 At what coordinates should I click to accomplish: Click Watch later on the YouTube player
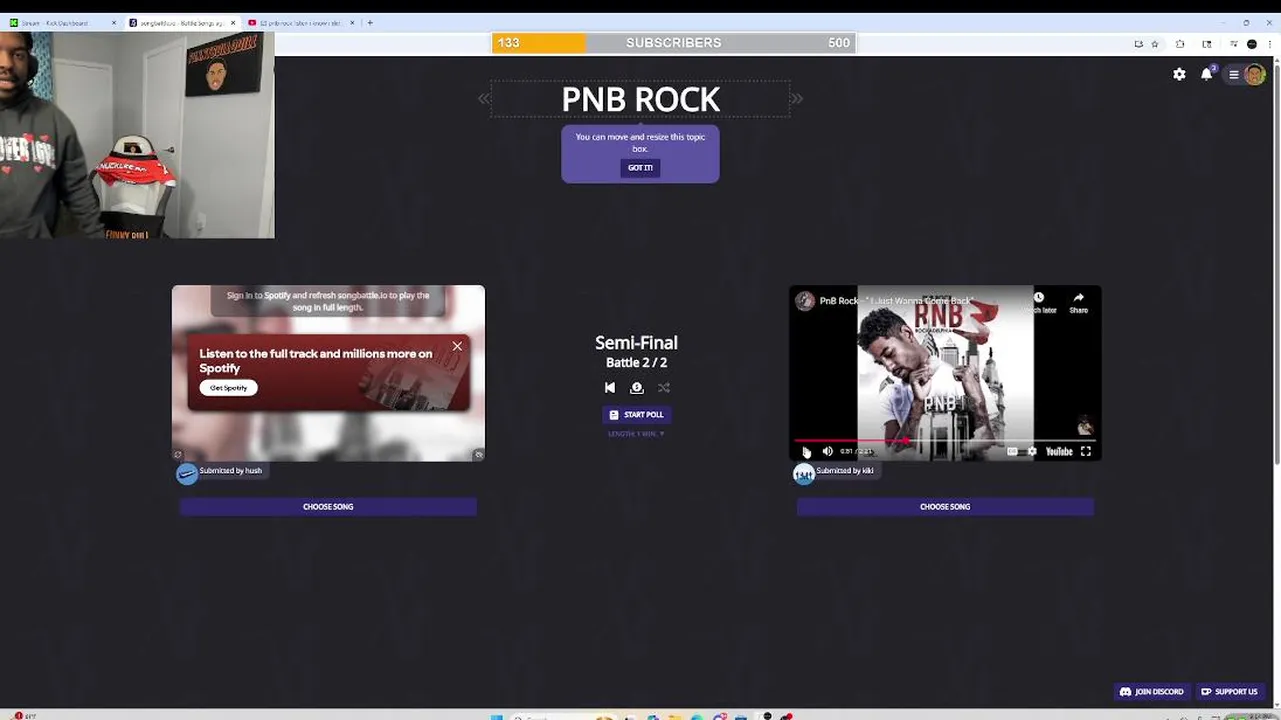pos(1040,302)
